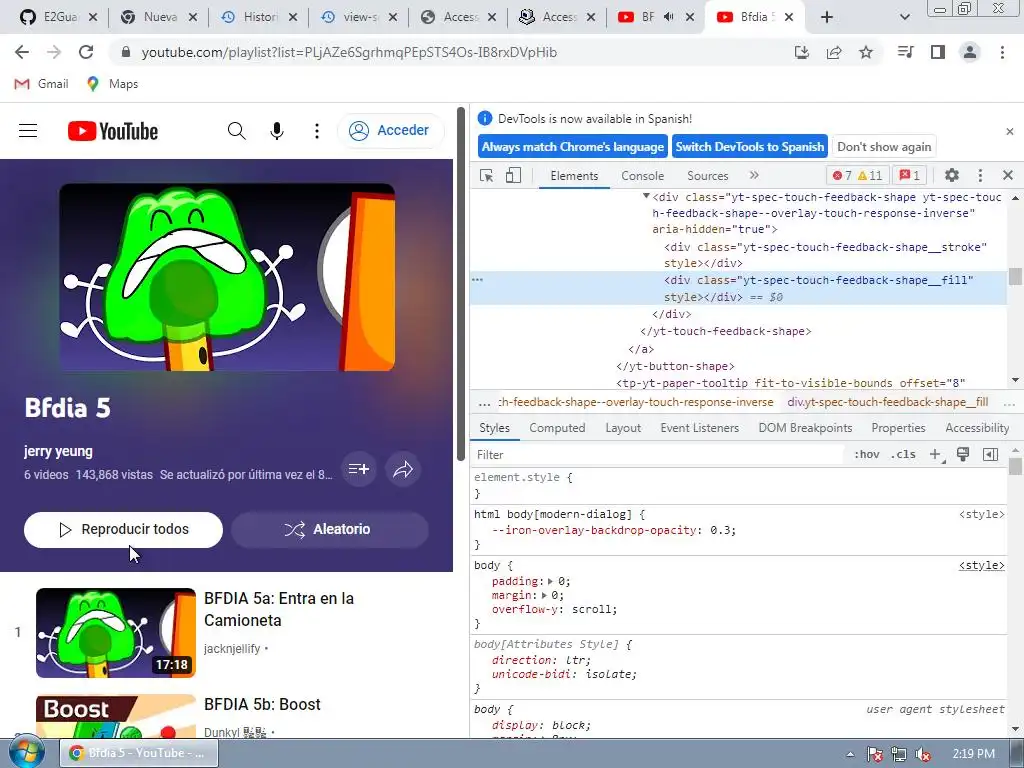The image size is (1024, 768).
Task: Mute system volume tray icon
Action: pyautogui.click(x=923, y=754)
